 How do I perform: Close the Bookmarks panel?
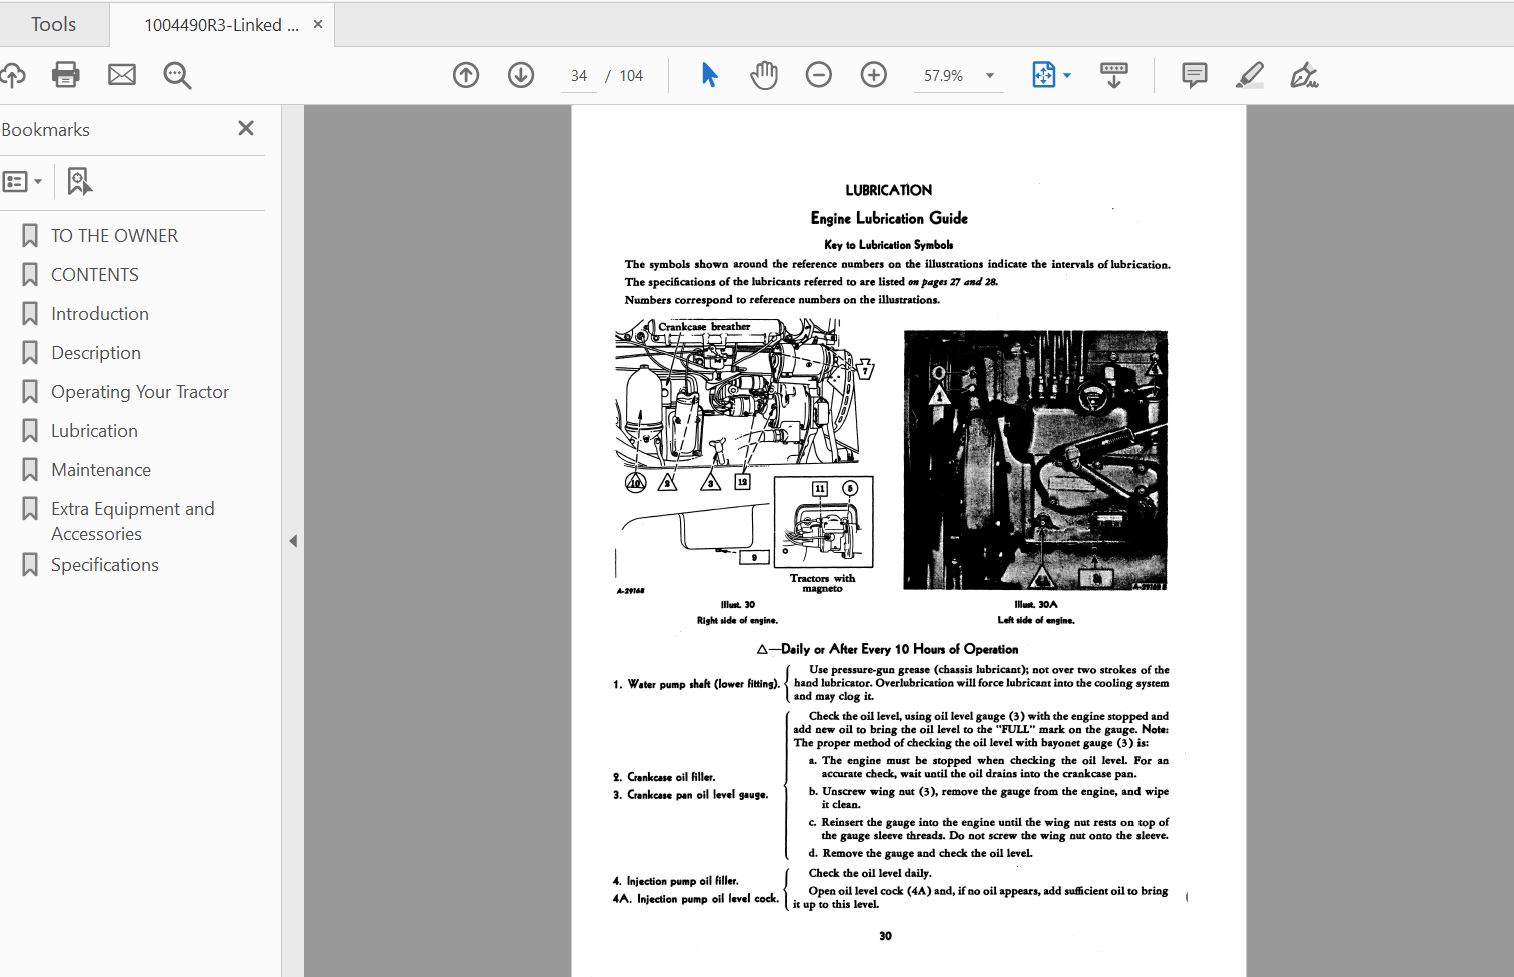pos(246,128)
